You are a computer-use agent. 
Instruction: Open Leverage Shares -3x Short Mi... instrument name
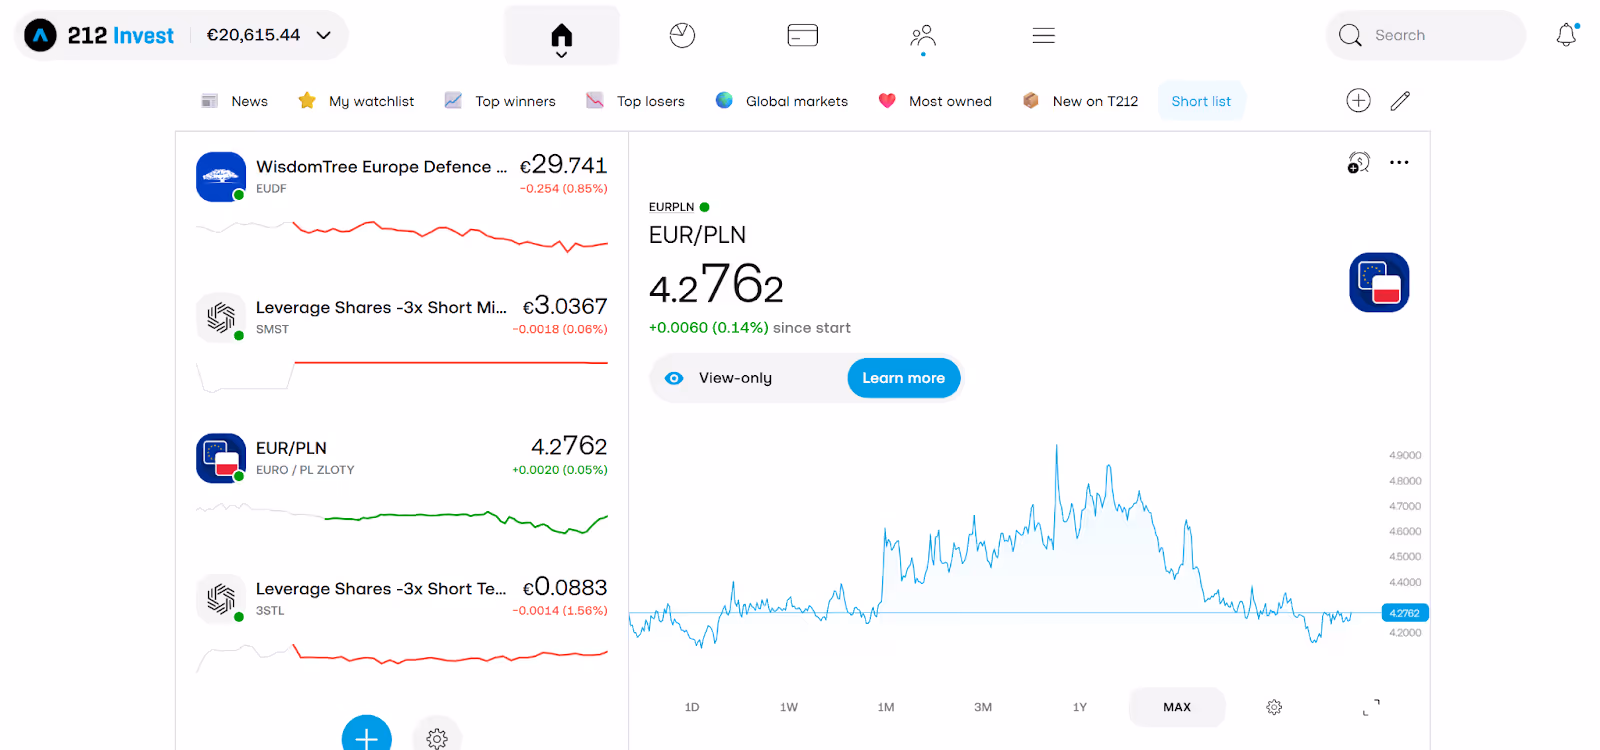click(381, 308)
